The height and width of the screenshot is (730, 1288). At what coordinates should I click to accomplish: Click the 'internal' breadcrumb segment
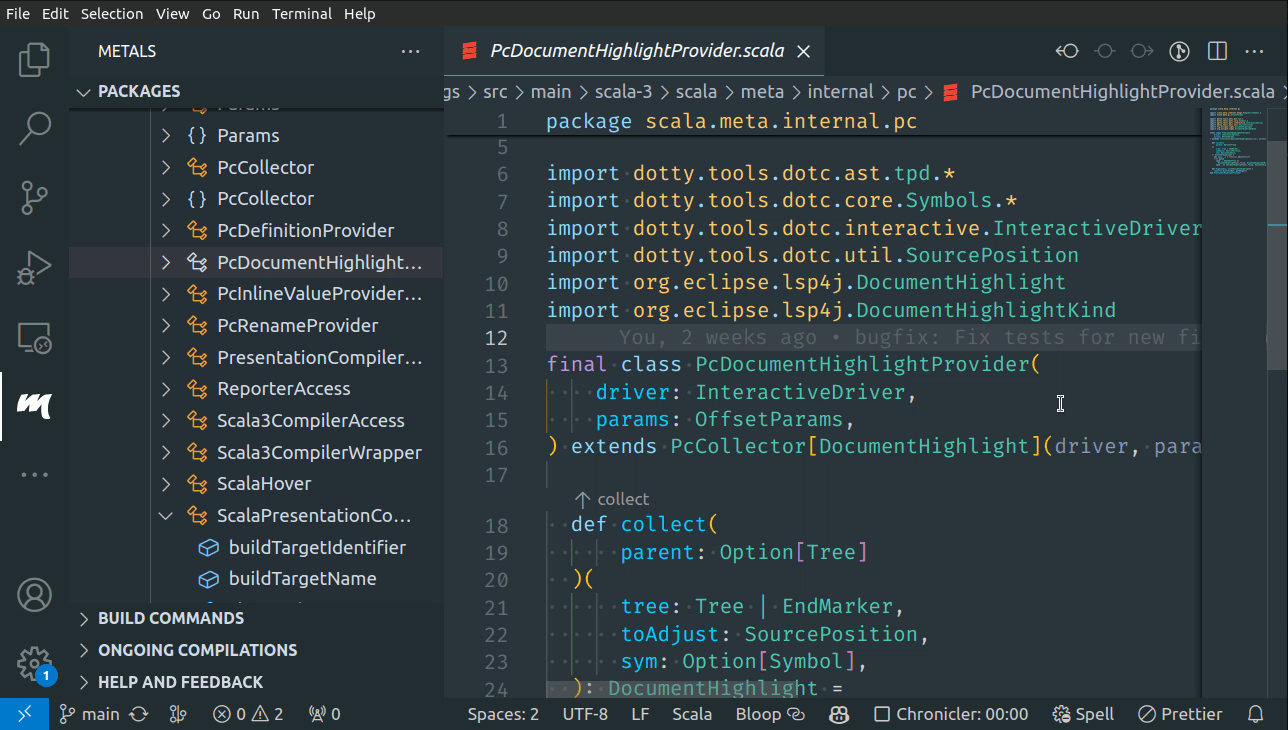click(x=840, y=91)
